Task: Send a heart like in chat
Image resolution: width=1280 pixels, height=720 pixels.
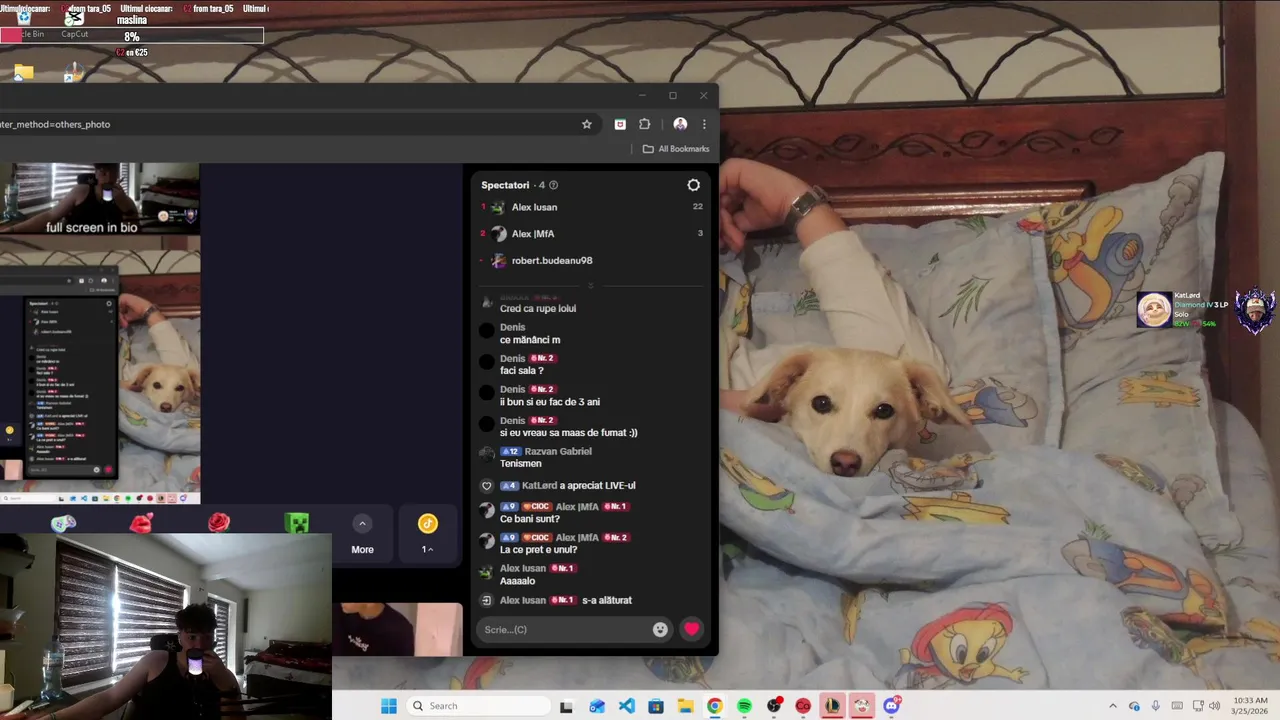Action: 691,629
